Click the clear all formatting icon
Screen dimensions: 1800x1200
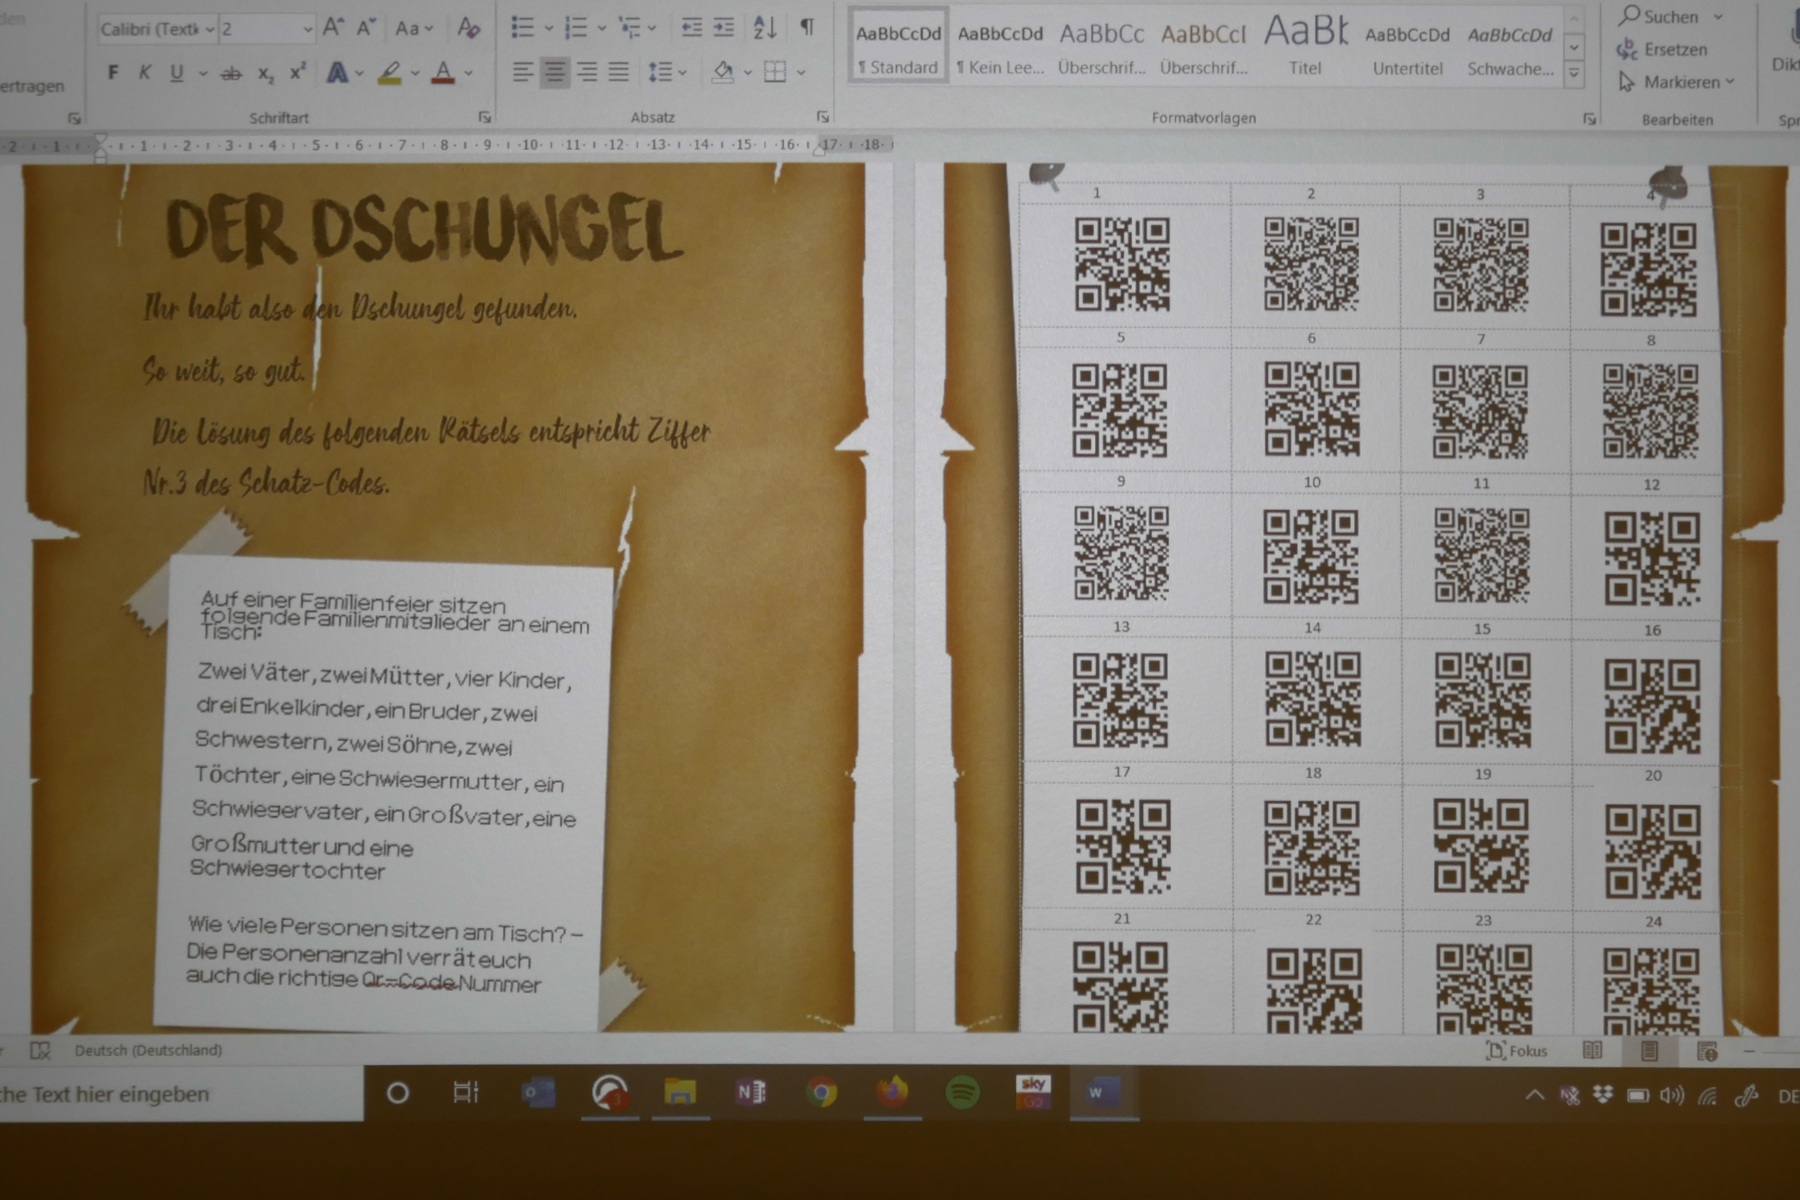click(x=468, y=28)
